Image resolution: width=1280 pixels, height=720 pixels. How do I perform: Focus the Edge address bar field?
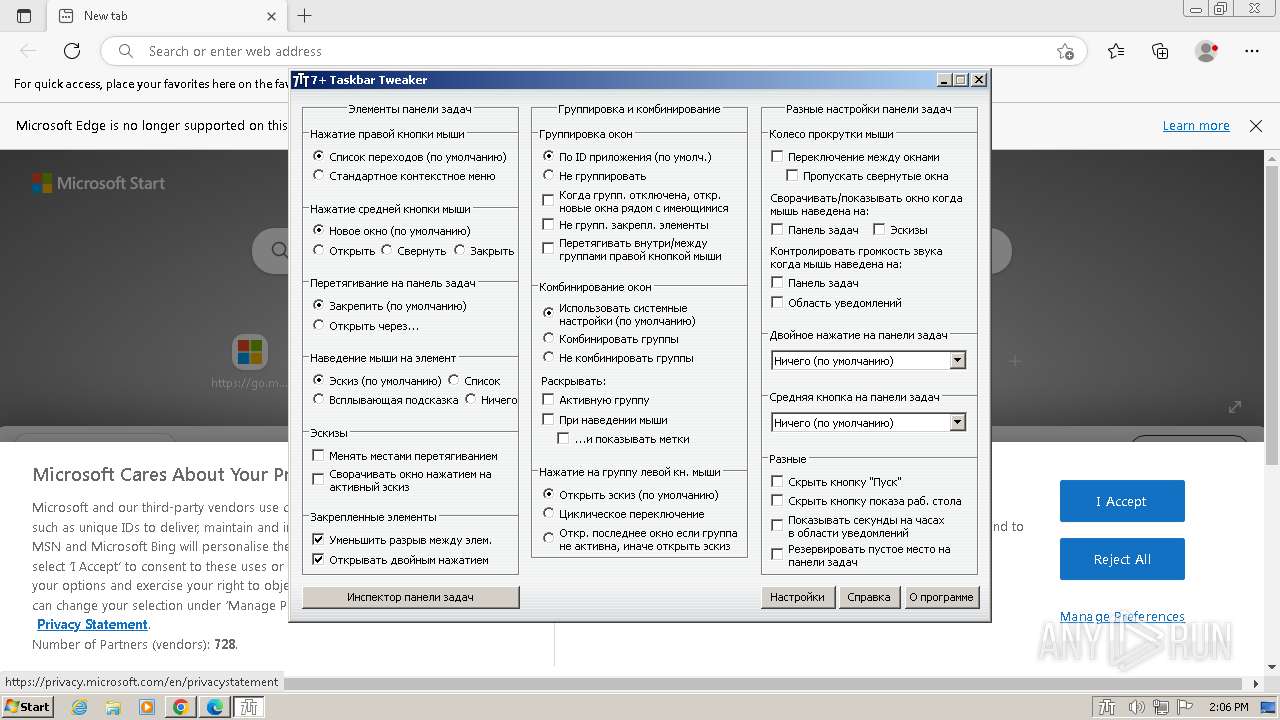click(x=595, y=51)
